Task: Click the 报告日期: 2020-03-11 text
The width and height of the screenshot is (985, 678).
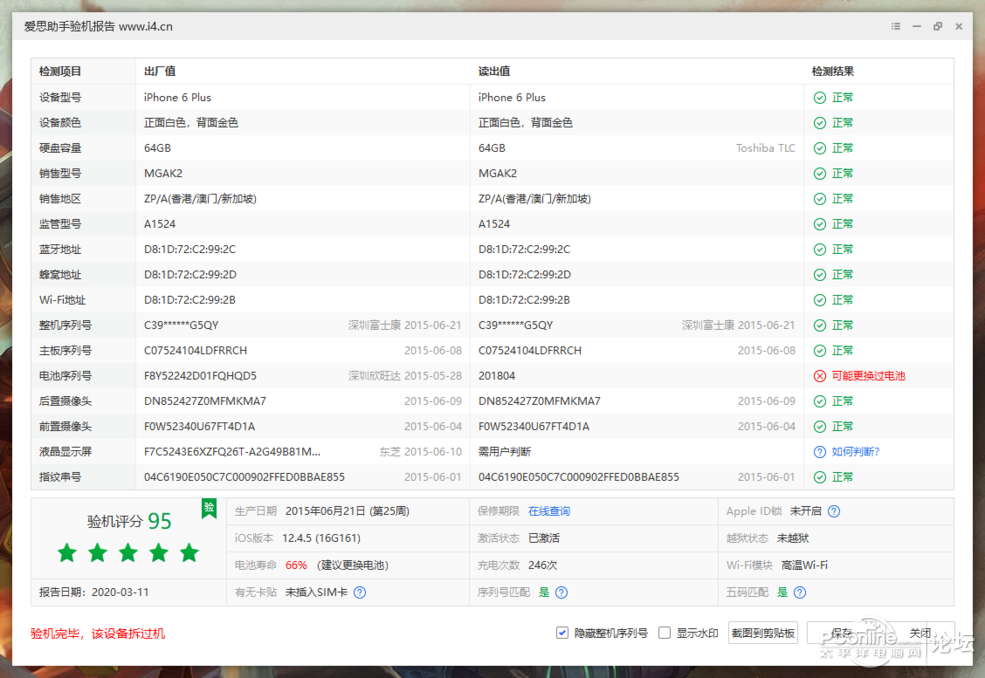Action: [94, 593]
